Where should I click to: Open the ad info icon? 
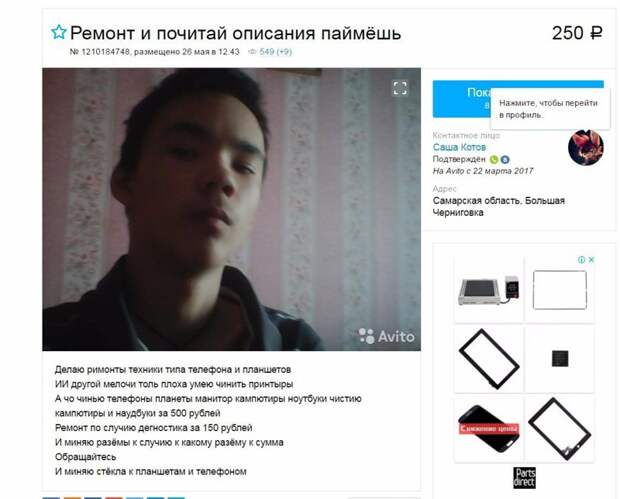point(581,260)
